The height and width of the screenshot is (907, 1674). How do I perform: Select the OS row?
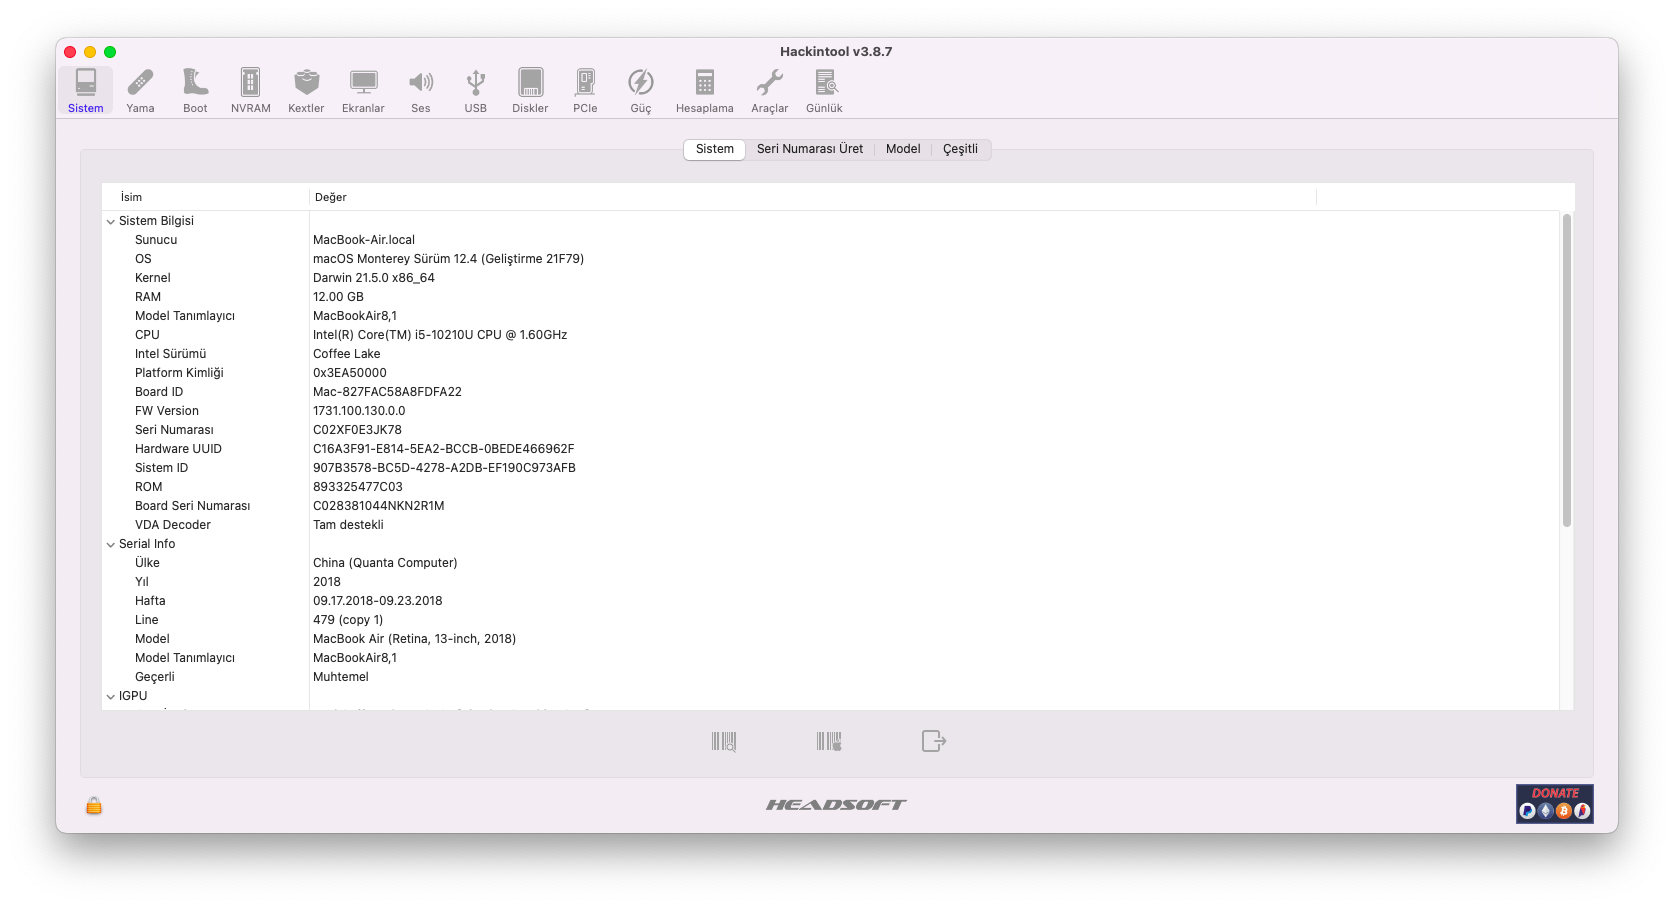[831, 259]
